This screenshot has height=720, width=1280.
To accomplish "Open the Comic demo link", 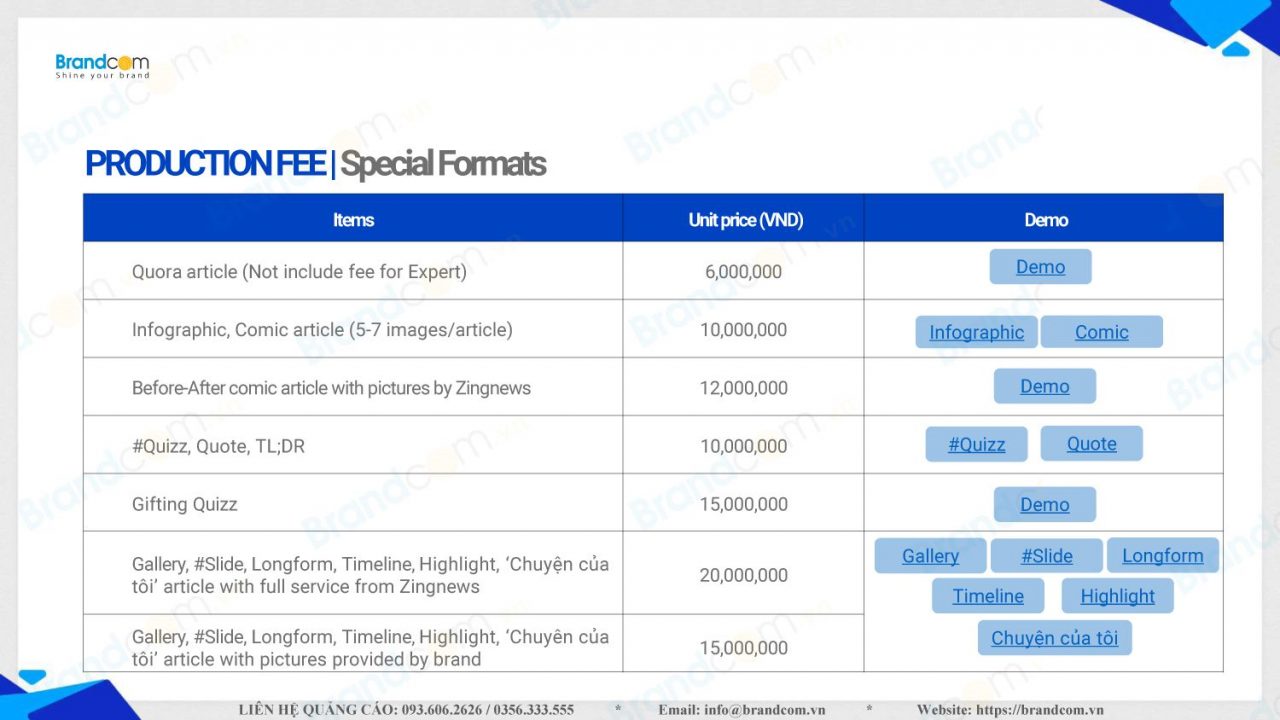I will pyautogui.click(x=1101, y=332).
